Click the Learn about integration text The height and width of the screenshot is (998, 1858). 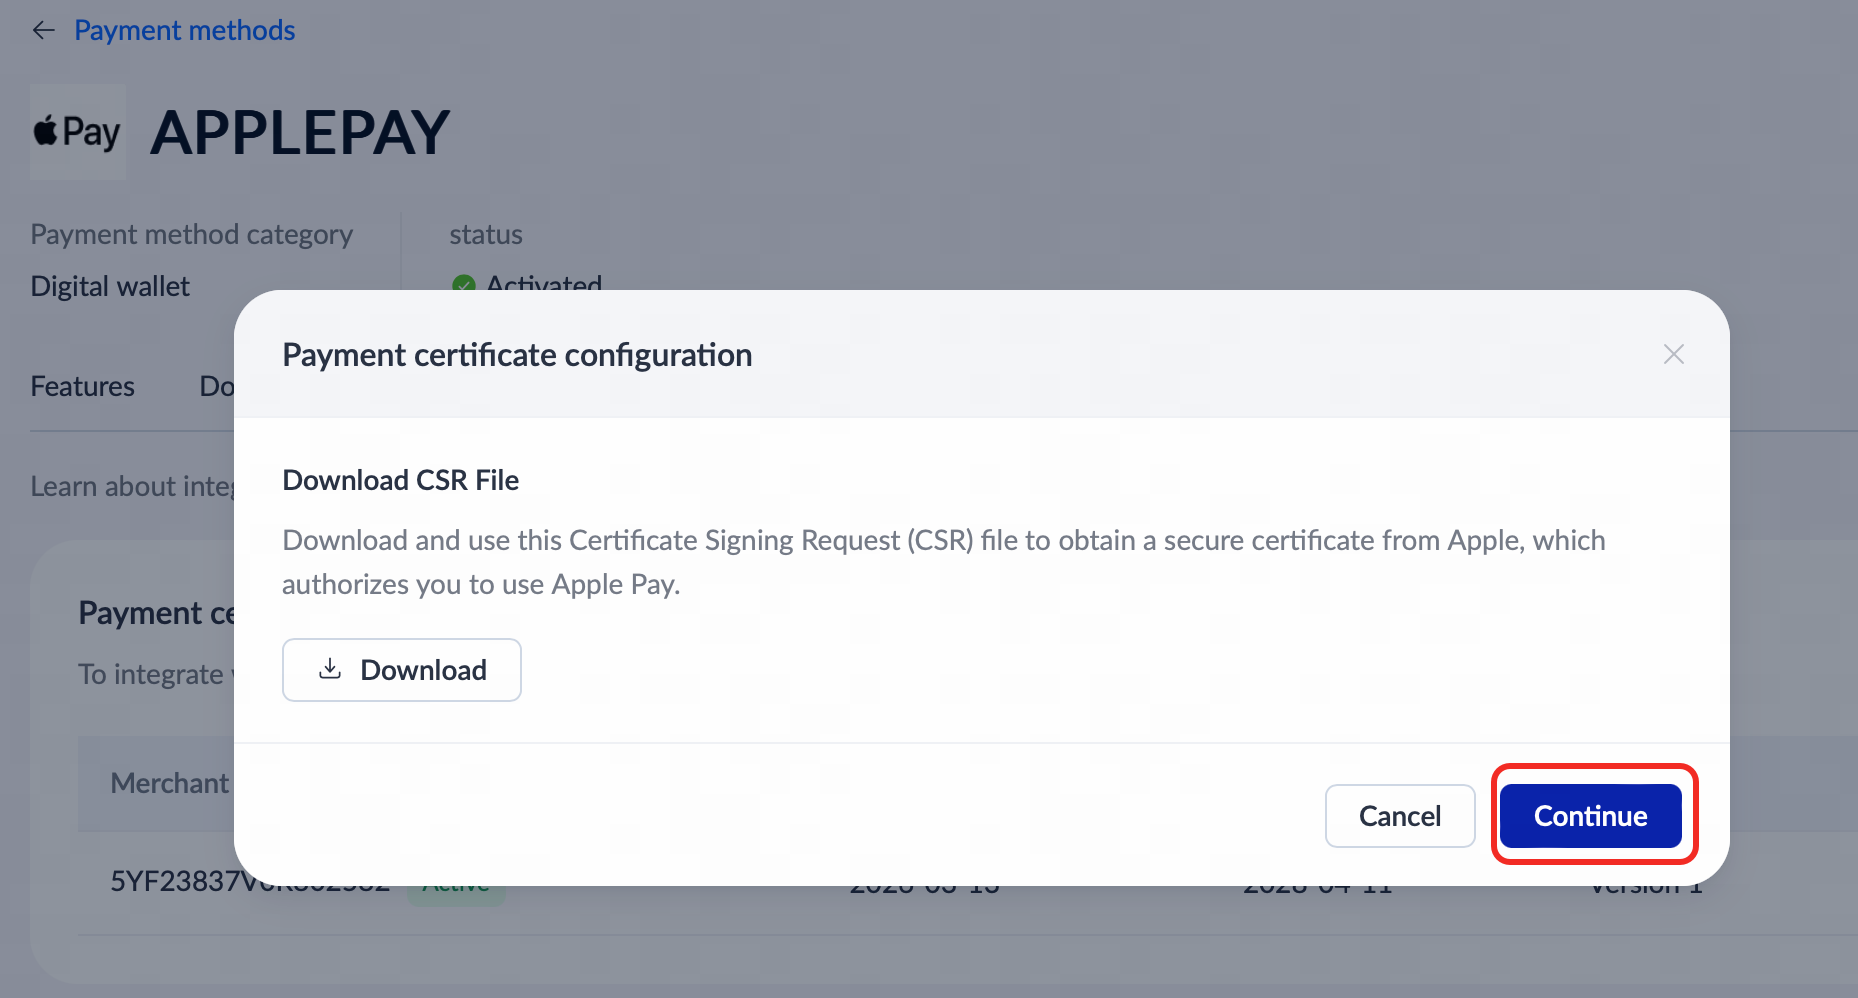point(131,487)
